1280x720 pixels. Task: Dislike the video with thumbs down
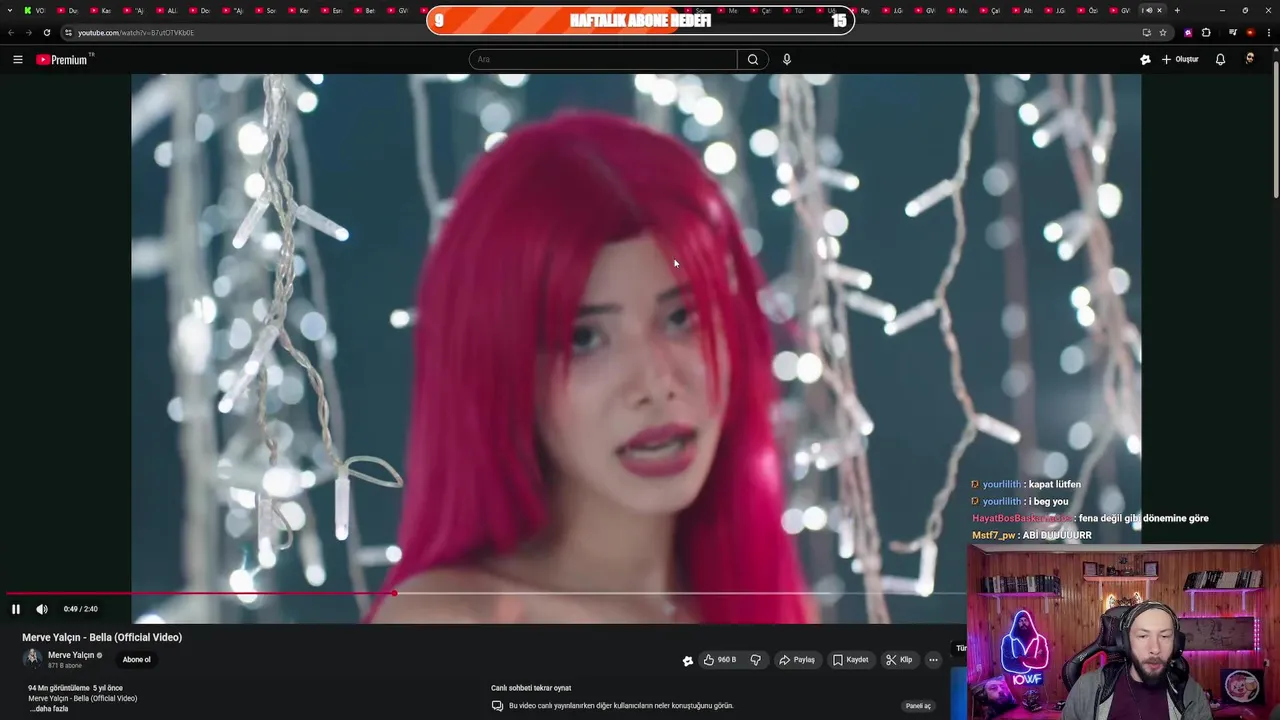click(x=756, y=660)
